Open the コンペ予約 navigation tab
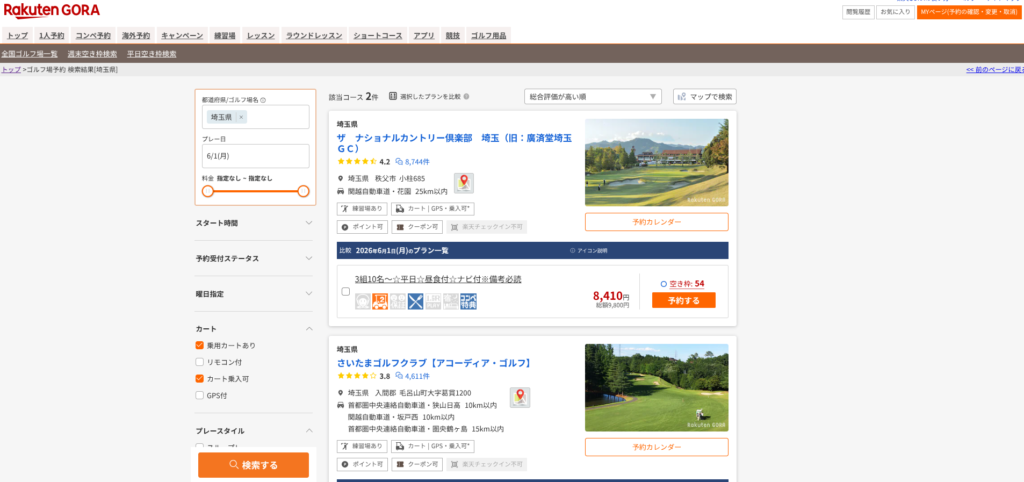This screenshot has width=1024, height=482. (x=93, y=35)
